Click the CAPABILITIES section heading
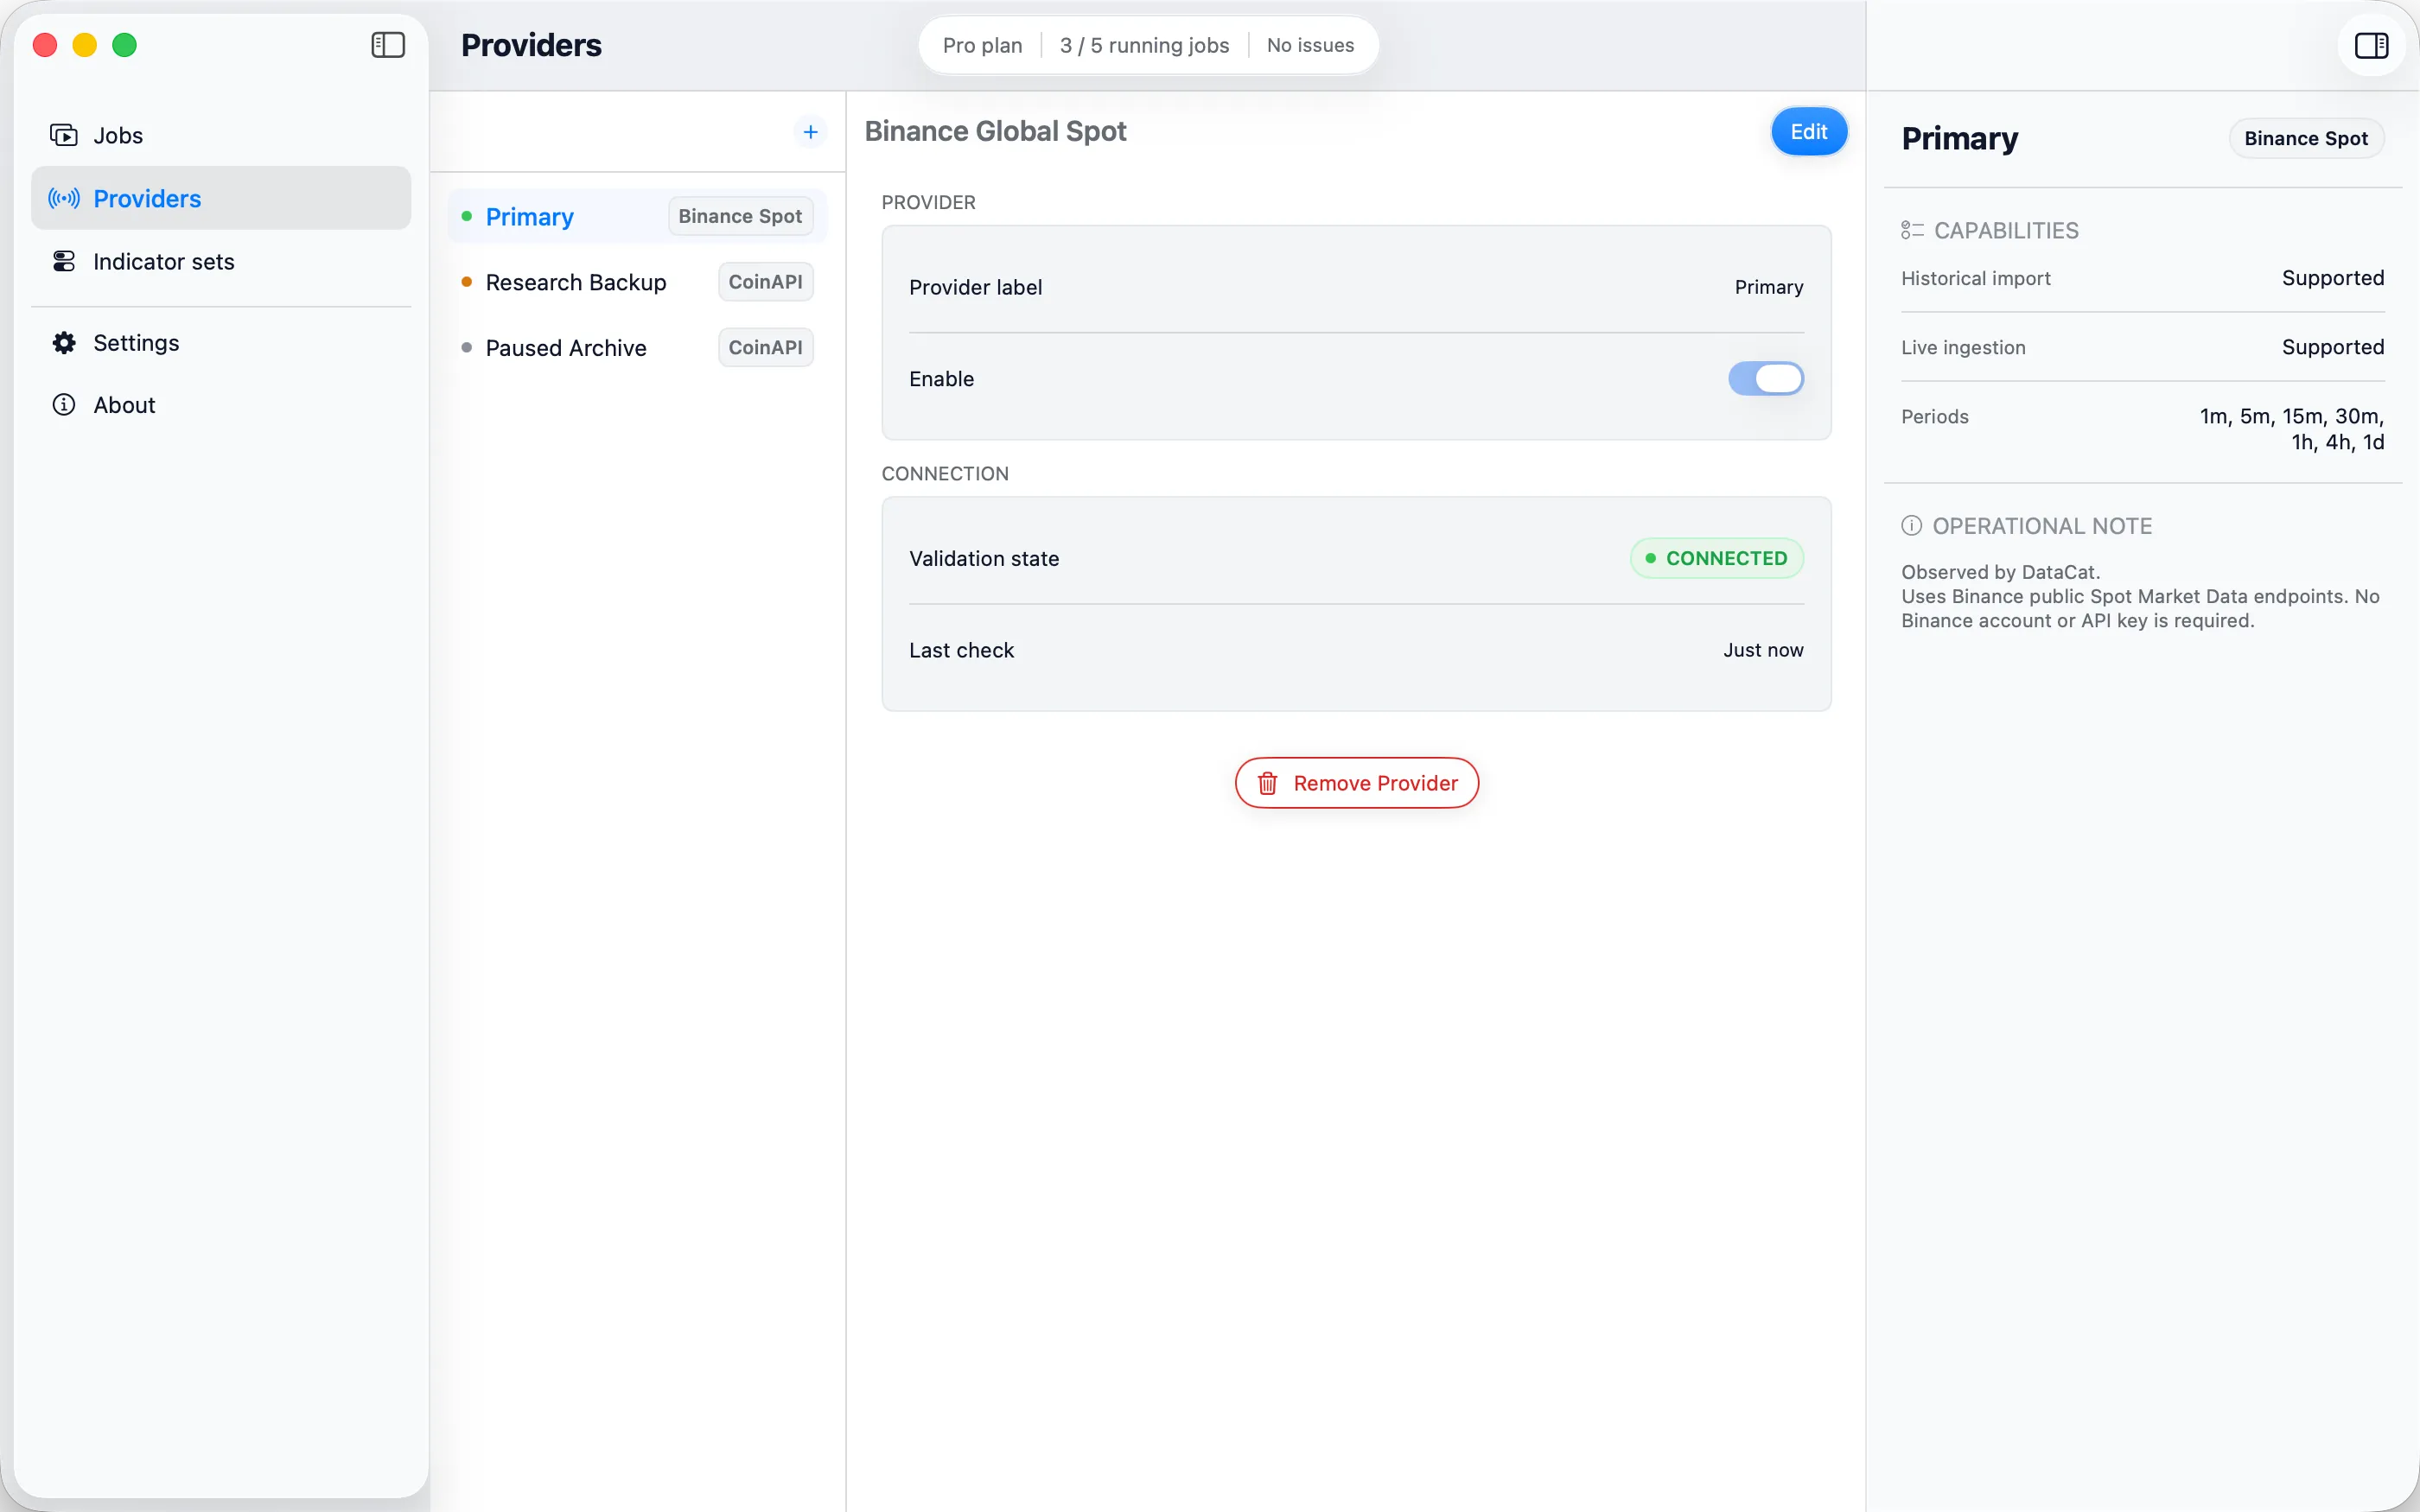This screenshot has width=2420, height=1512. tap(2006, 230)
